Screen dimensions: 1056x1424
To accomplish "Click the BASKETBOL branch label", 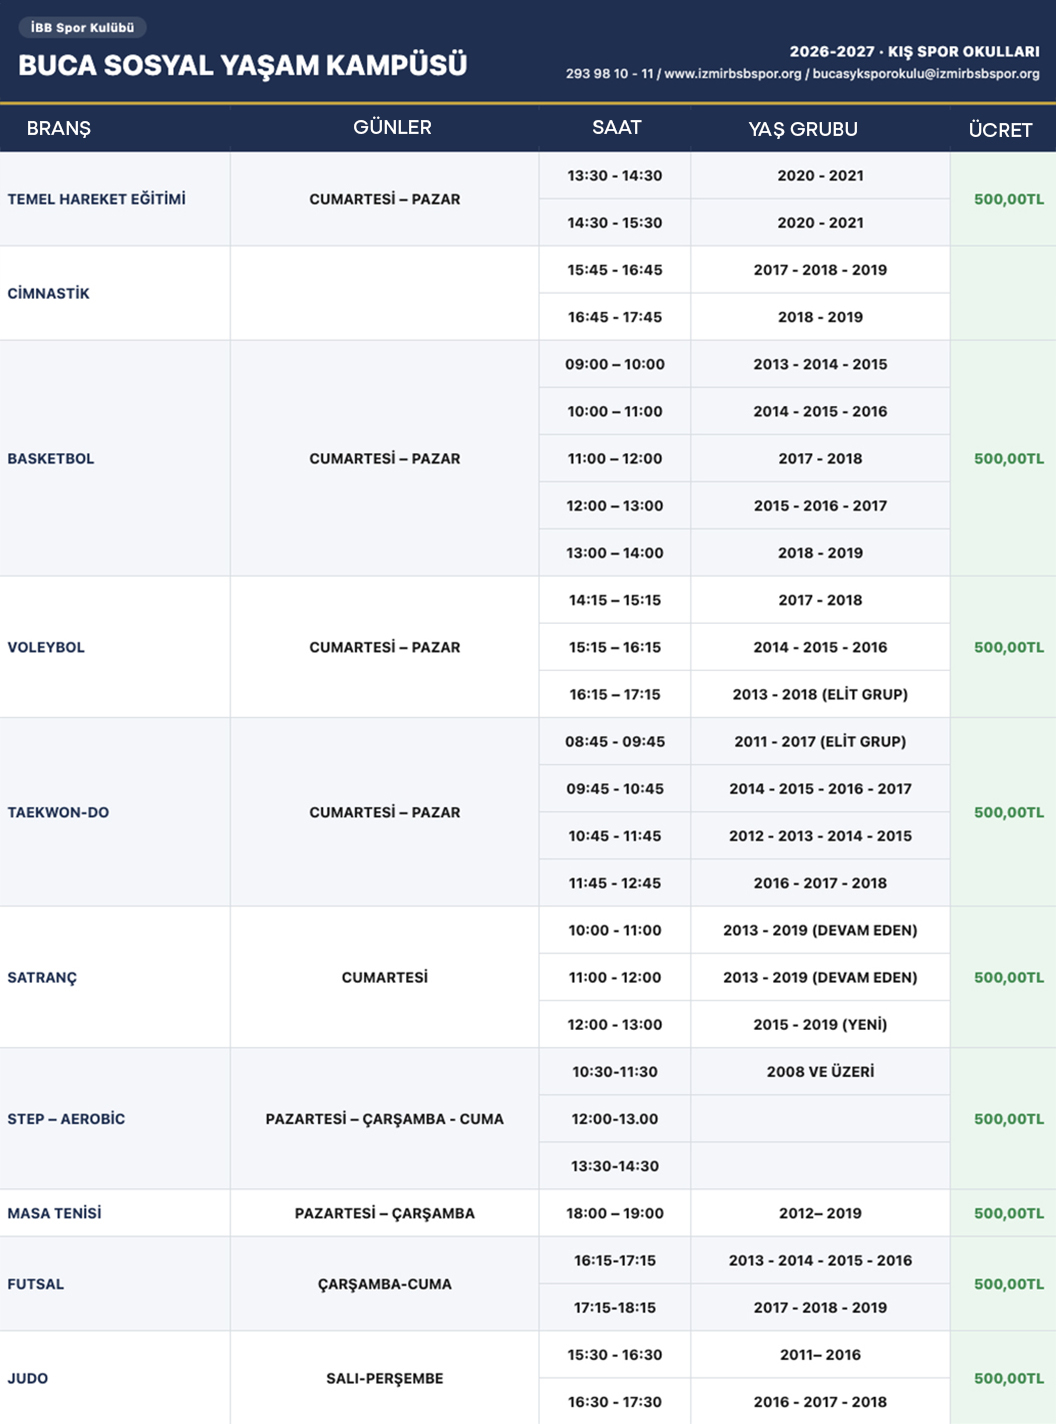I will 51,458.
